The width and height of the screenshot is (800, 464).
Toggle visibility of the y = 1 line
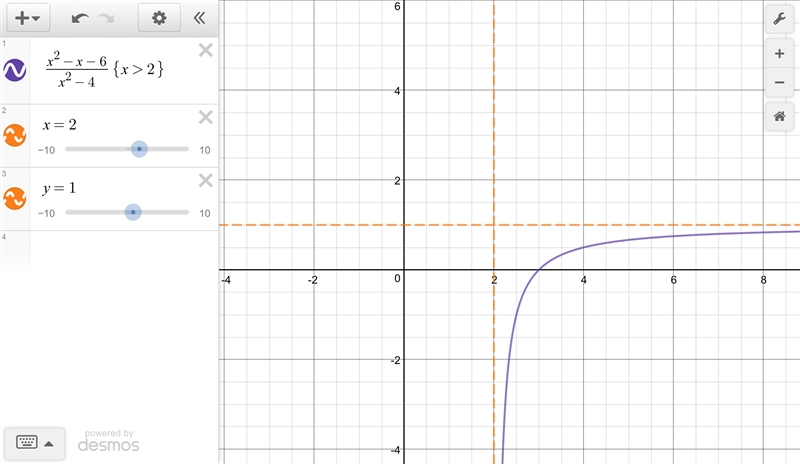[x=15, y=199]
